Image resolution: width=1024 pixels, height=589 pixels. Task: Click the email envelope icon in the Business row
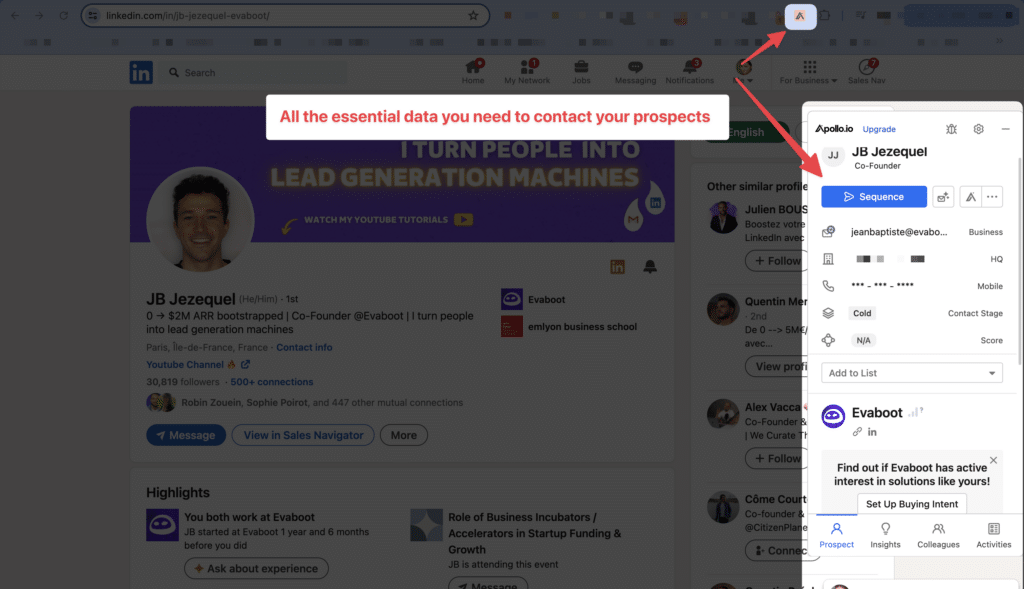[828, 232]
